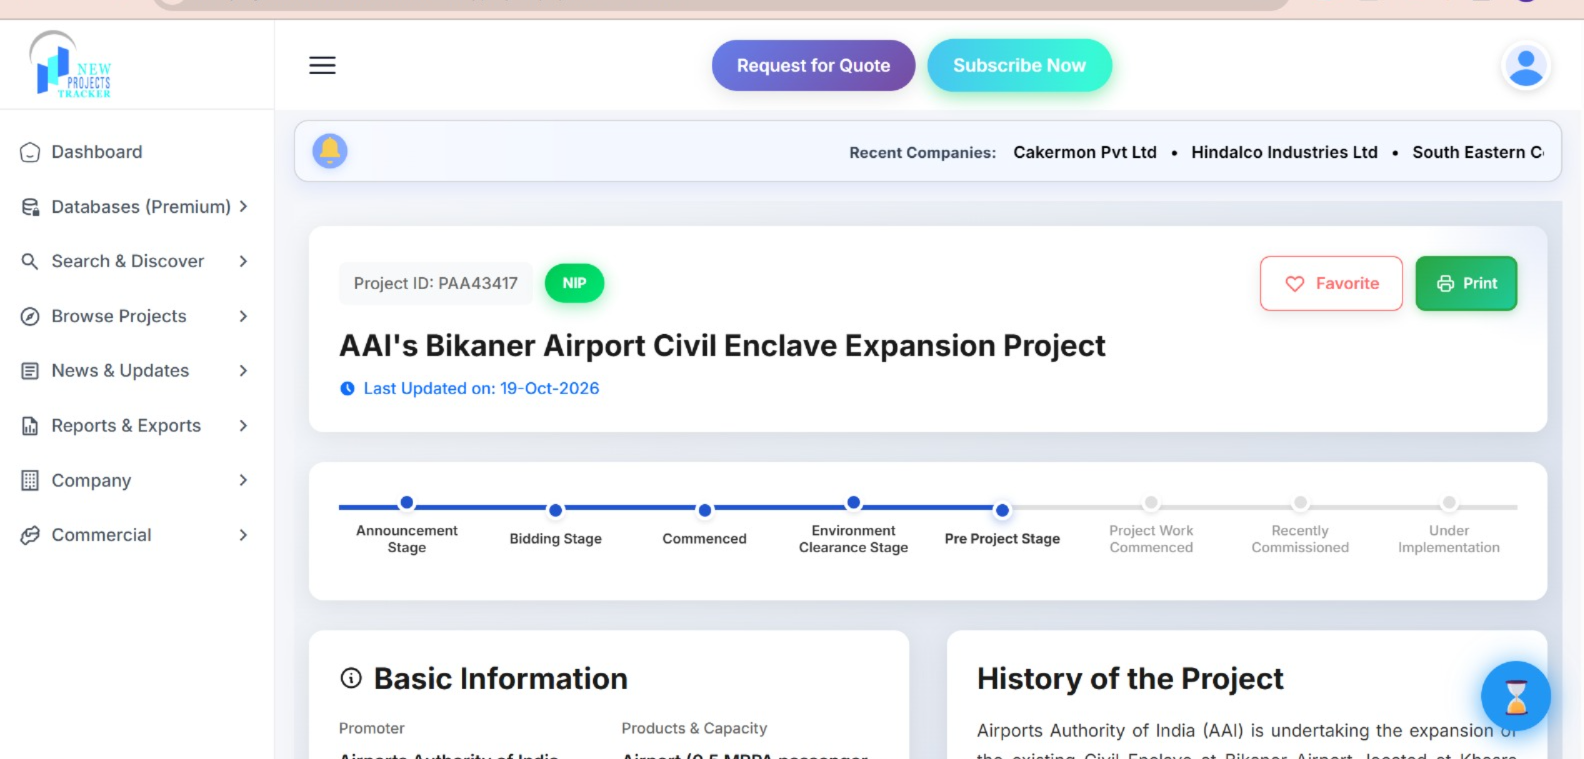
Task: Open the user profile avatar
Action: point(1526,66)
